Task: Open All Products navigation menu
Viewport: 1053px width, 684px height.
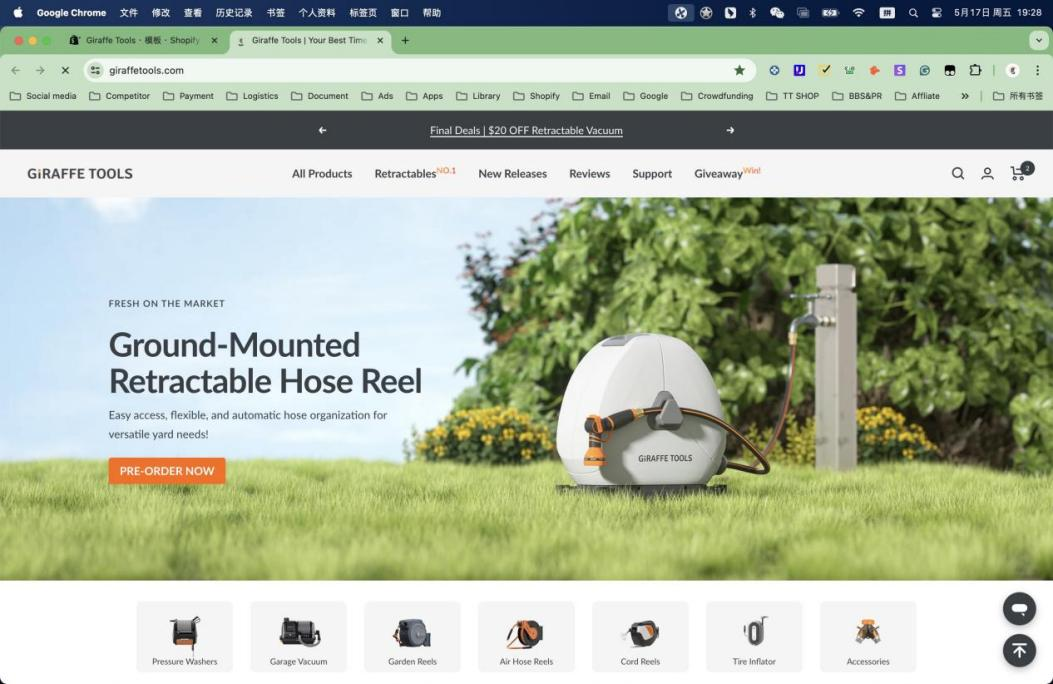Action: (x=322, y=174)
